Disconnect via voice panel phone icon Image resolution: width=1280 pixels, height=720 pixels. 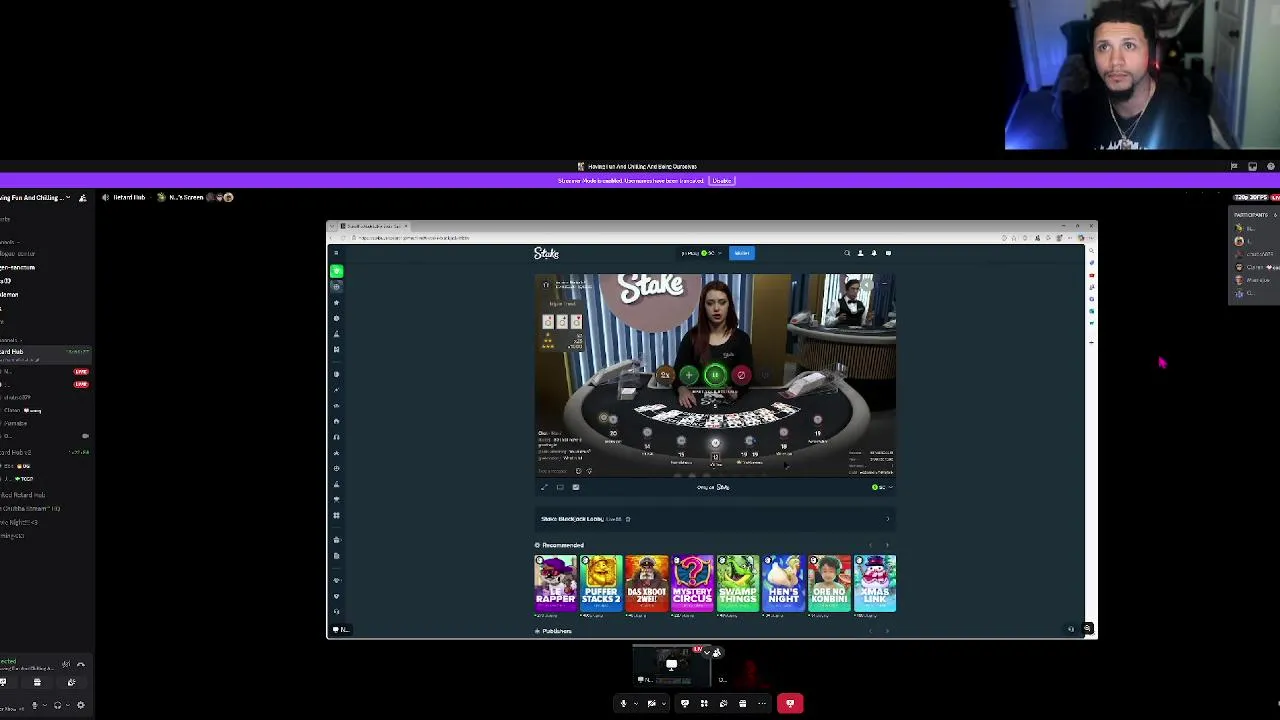pos(81,664)
